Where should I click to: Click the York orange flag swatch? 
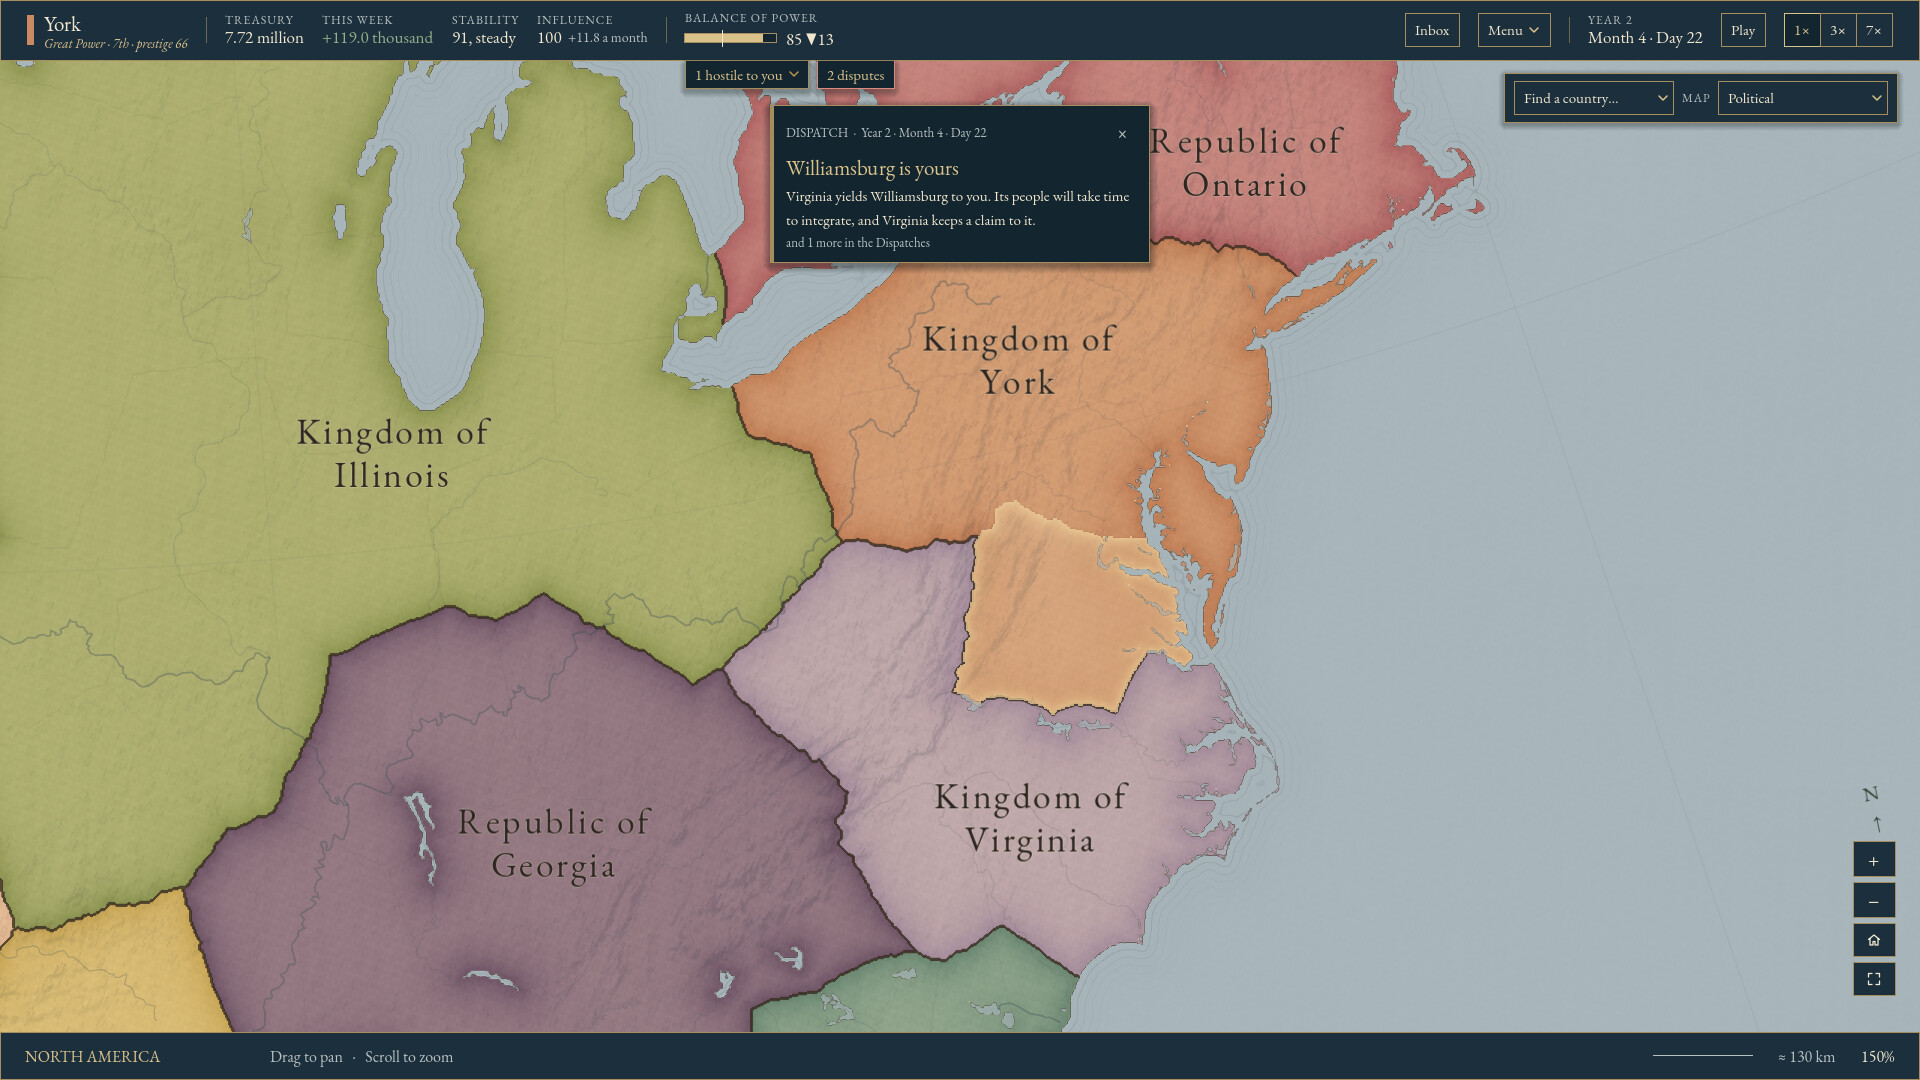point(30,30)
